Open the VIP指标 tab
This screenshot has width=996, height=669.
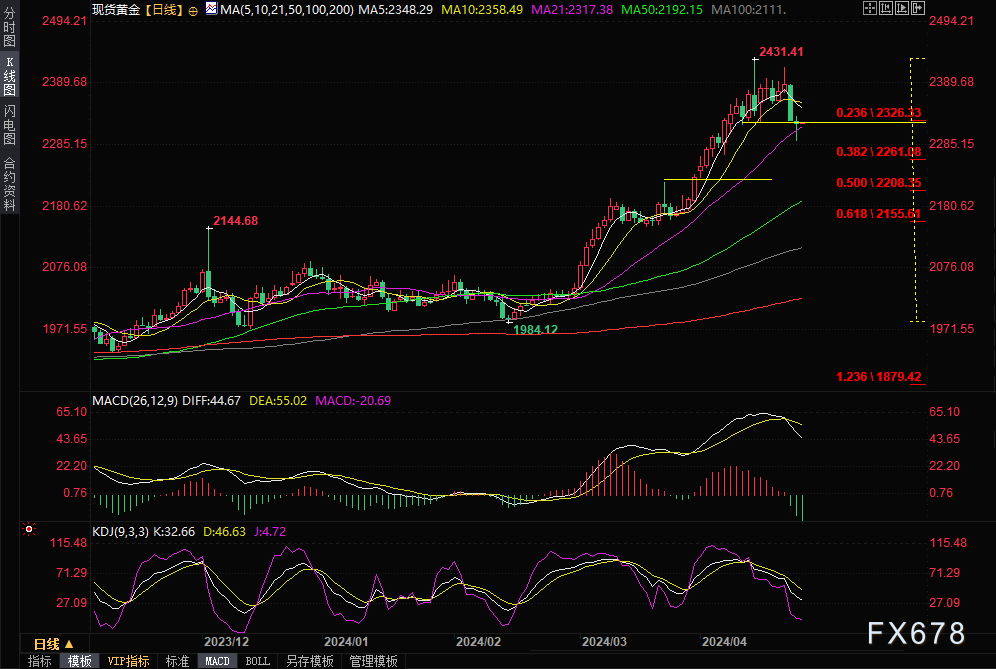(128, 661)
